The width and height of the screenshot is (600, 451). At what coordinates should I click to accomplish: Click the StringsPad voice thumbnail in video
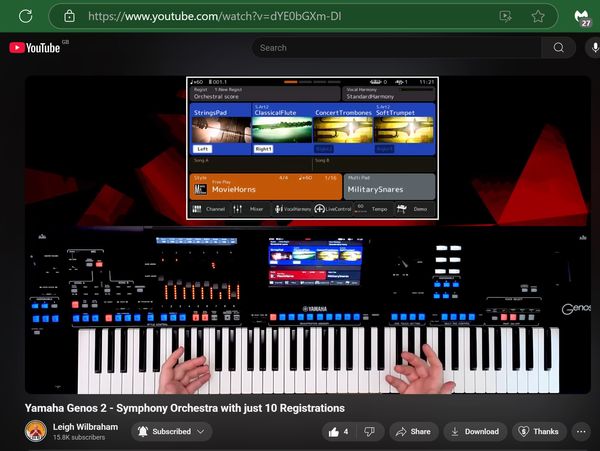(221, 130)
